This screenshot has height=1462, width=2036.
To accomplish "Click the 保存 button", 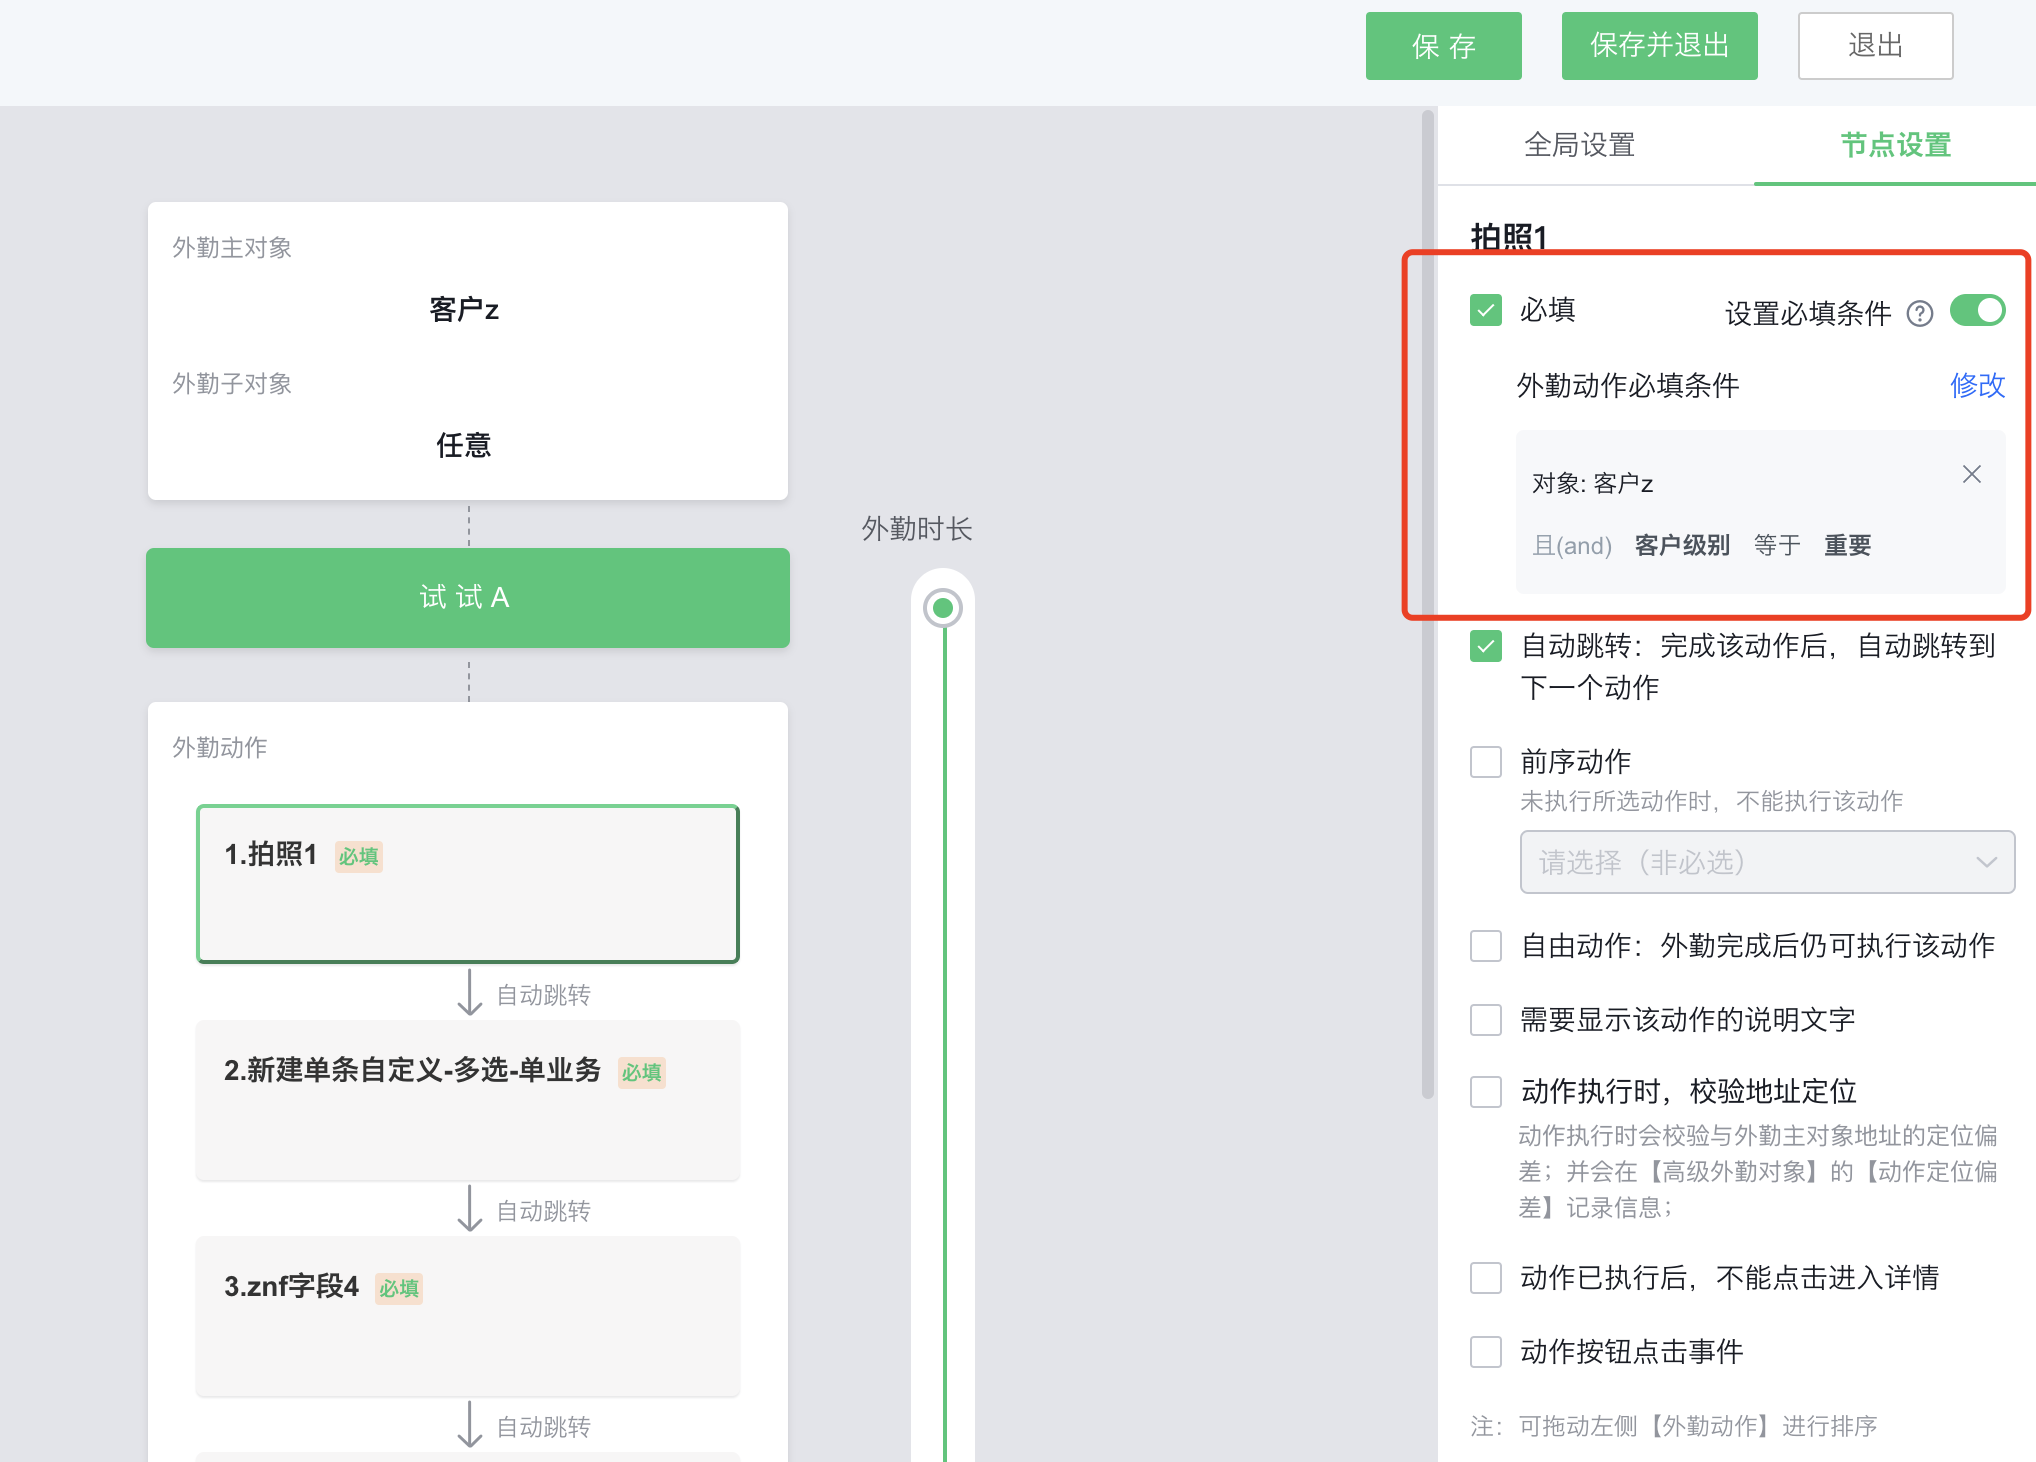I will coord(1443,45).
